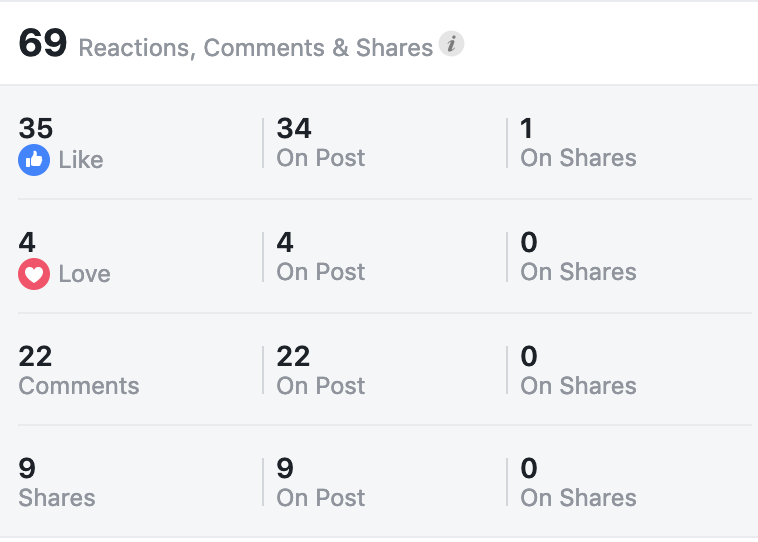Click the info icon beside Reactions heading
The width and height of the screenshot is (758, 542).
pyautogui.click(x=451, y=44)
